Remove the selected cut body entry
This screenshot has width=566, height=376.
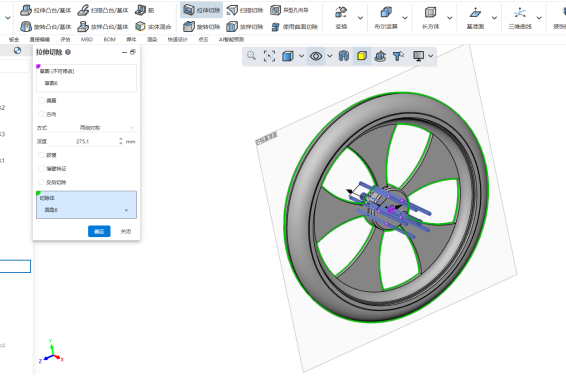pyautogui.click(x=126, y=210)
